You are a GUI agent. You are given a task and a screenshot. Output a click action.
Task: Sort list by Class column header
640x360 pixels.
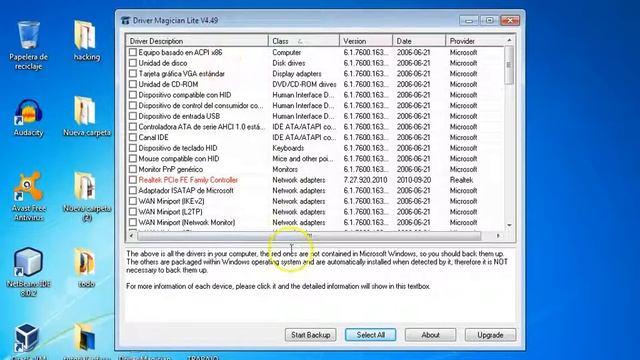pyautogui.click(x=304, y=41)
